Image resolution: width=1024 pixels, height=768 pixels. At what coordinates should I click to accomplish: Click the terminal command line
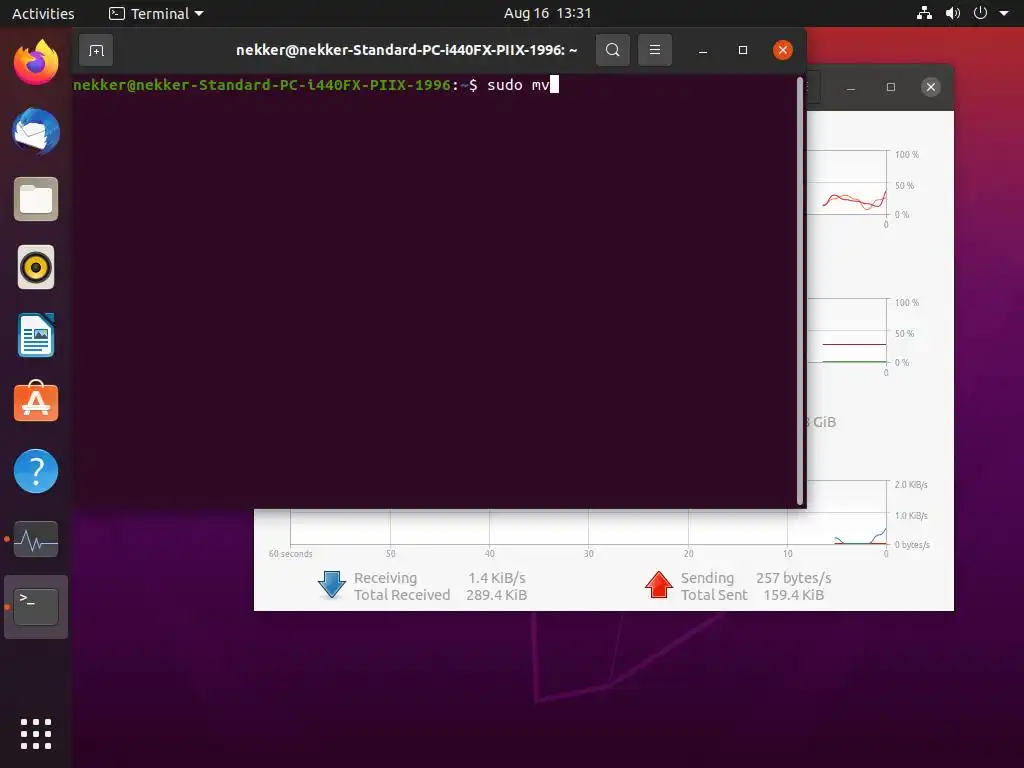click(316, 85)
